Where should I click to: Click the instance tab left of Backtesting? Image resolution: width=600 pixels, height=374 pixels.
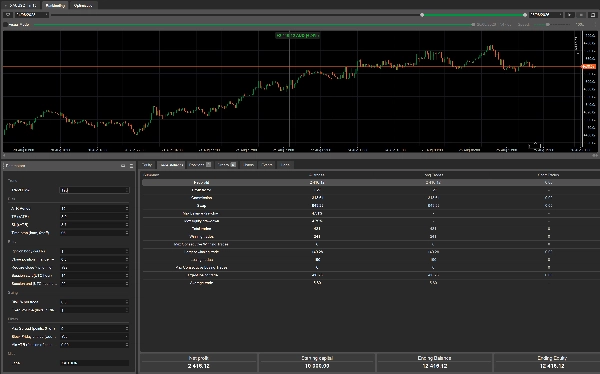[21, 5]
